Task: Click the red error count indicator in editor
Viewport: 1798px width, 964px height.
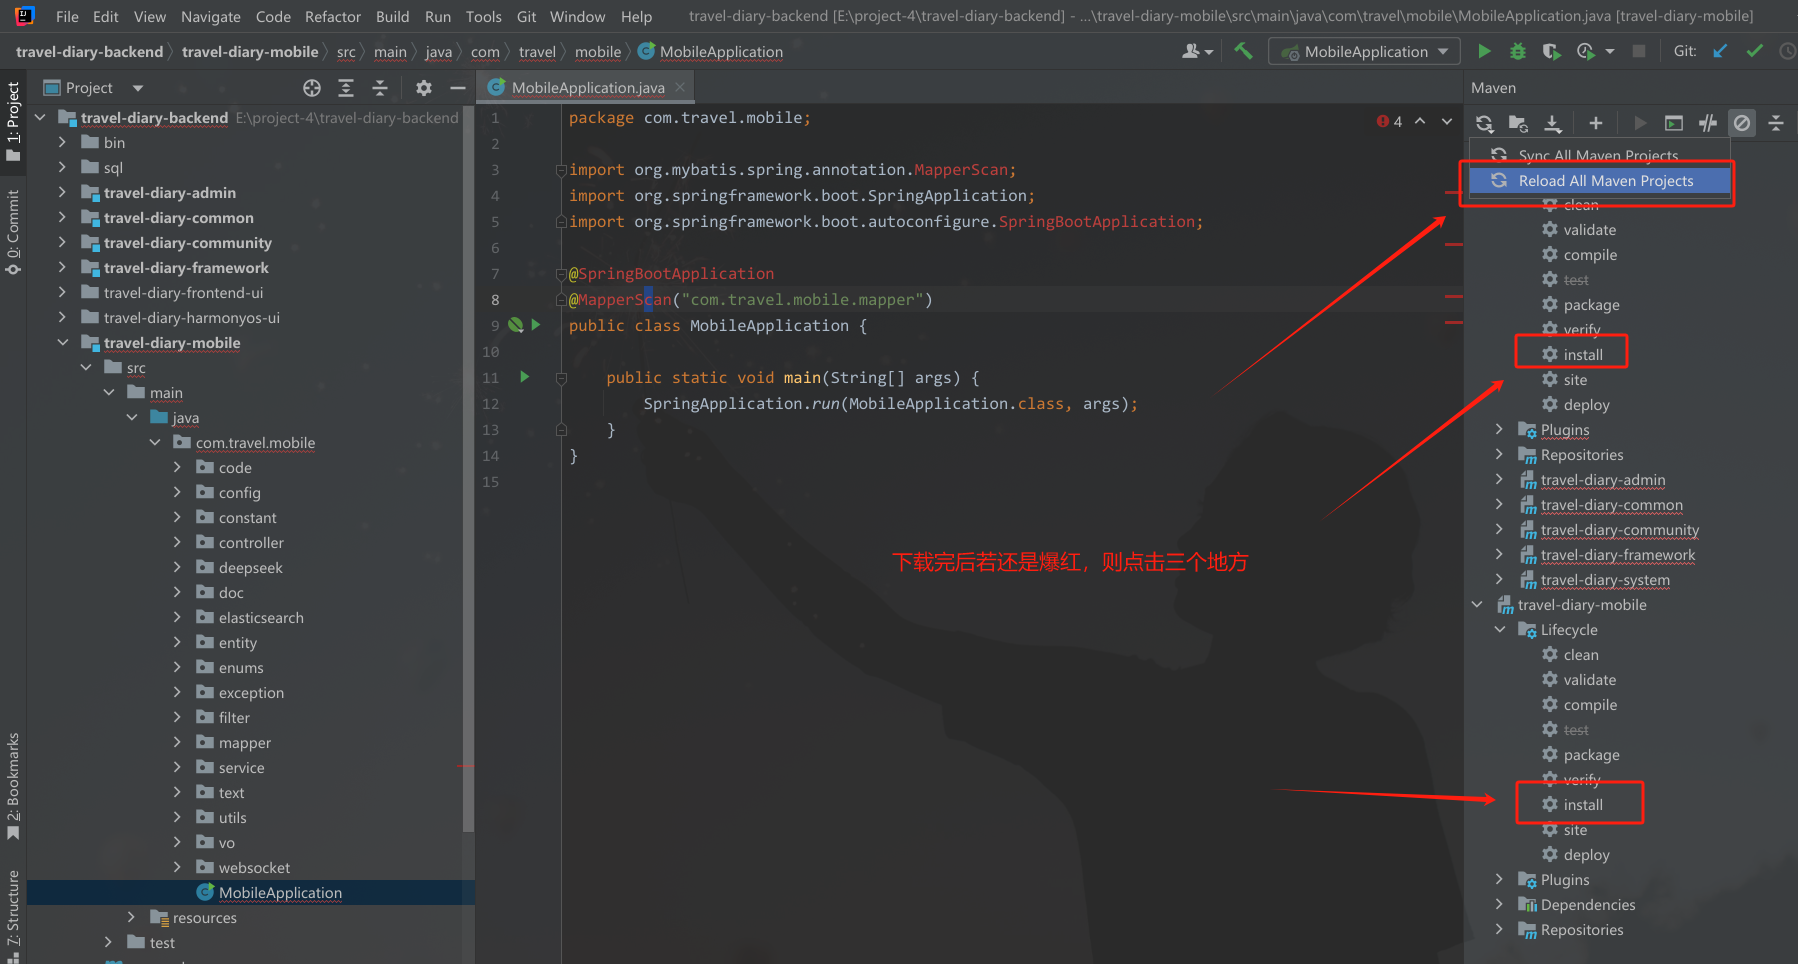Action: (1389, 121)
